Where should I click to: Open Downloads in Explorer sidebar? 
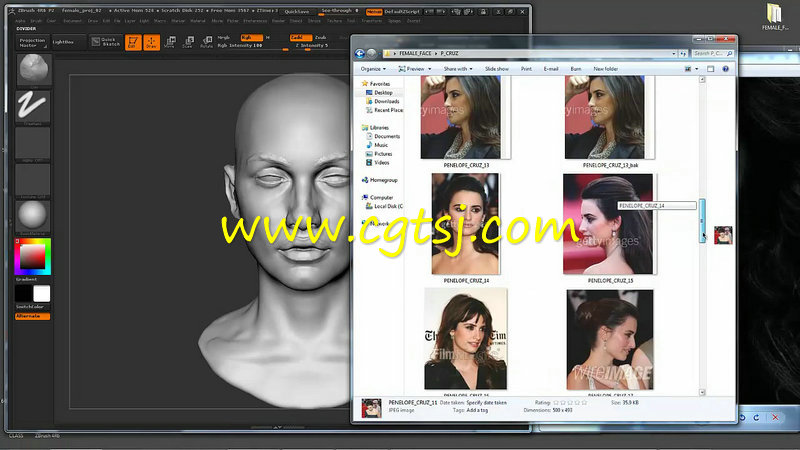click(387, 102)
